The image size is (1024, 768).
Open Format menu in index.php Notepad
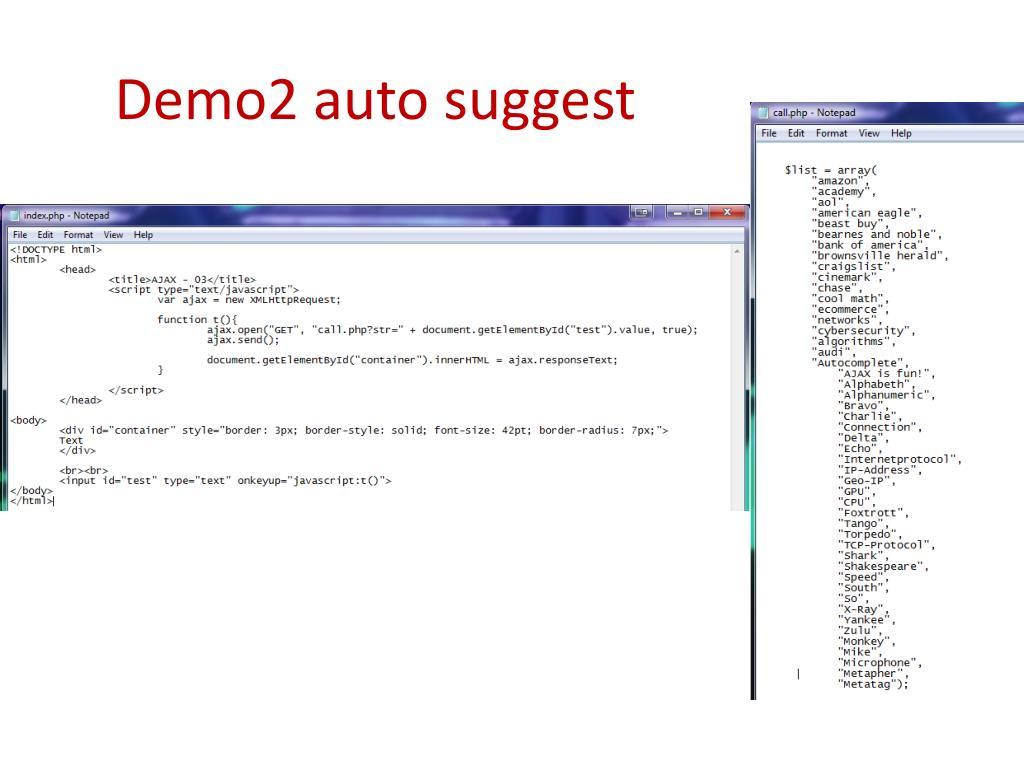coord(78,234)
